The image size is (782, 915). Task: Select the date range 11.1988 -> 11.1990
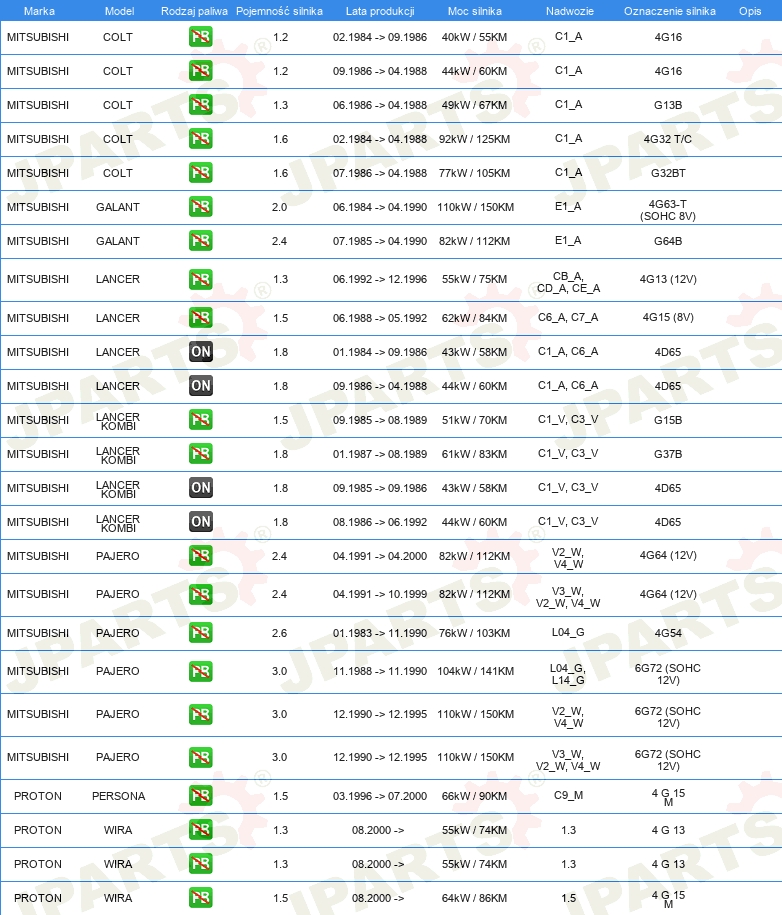click(x=380, y=671)
